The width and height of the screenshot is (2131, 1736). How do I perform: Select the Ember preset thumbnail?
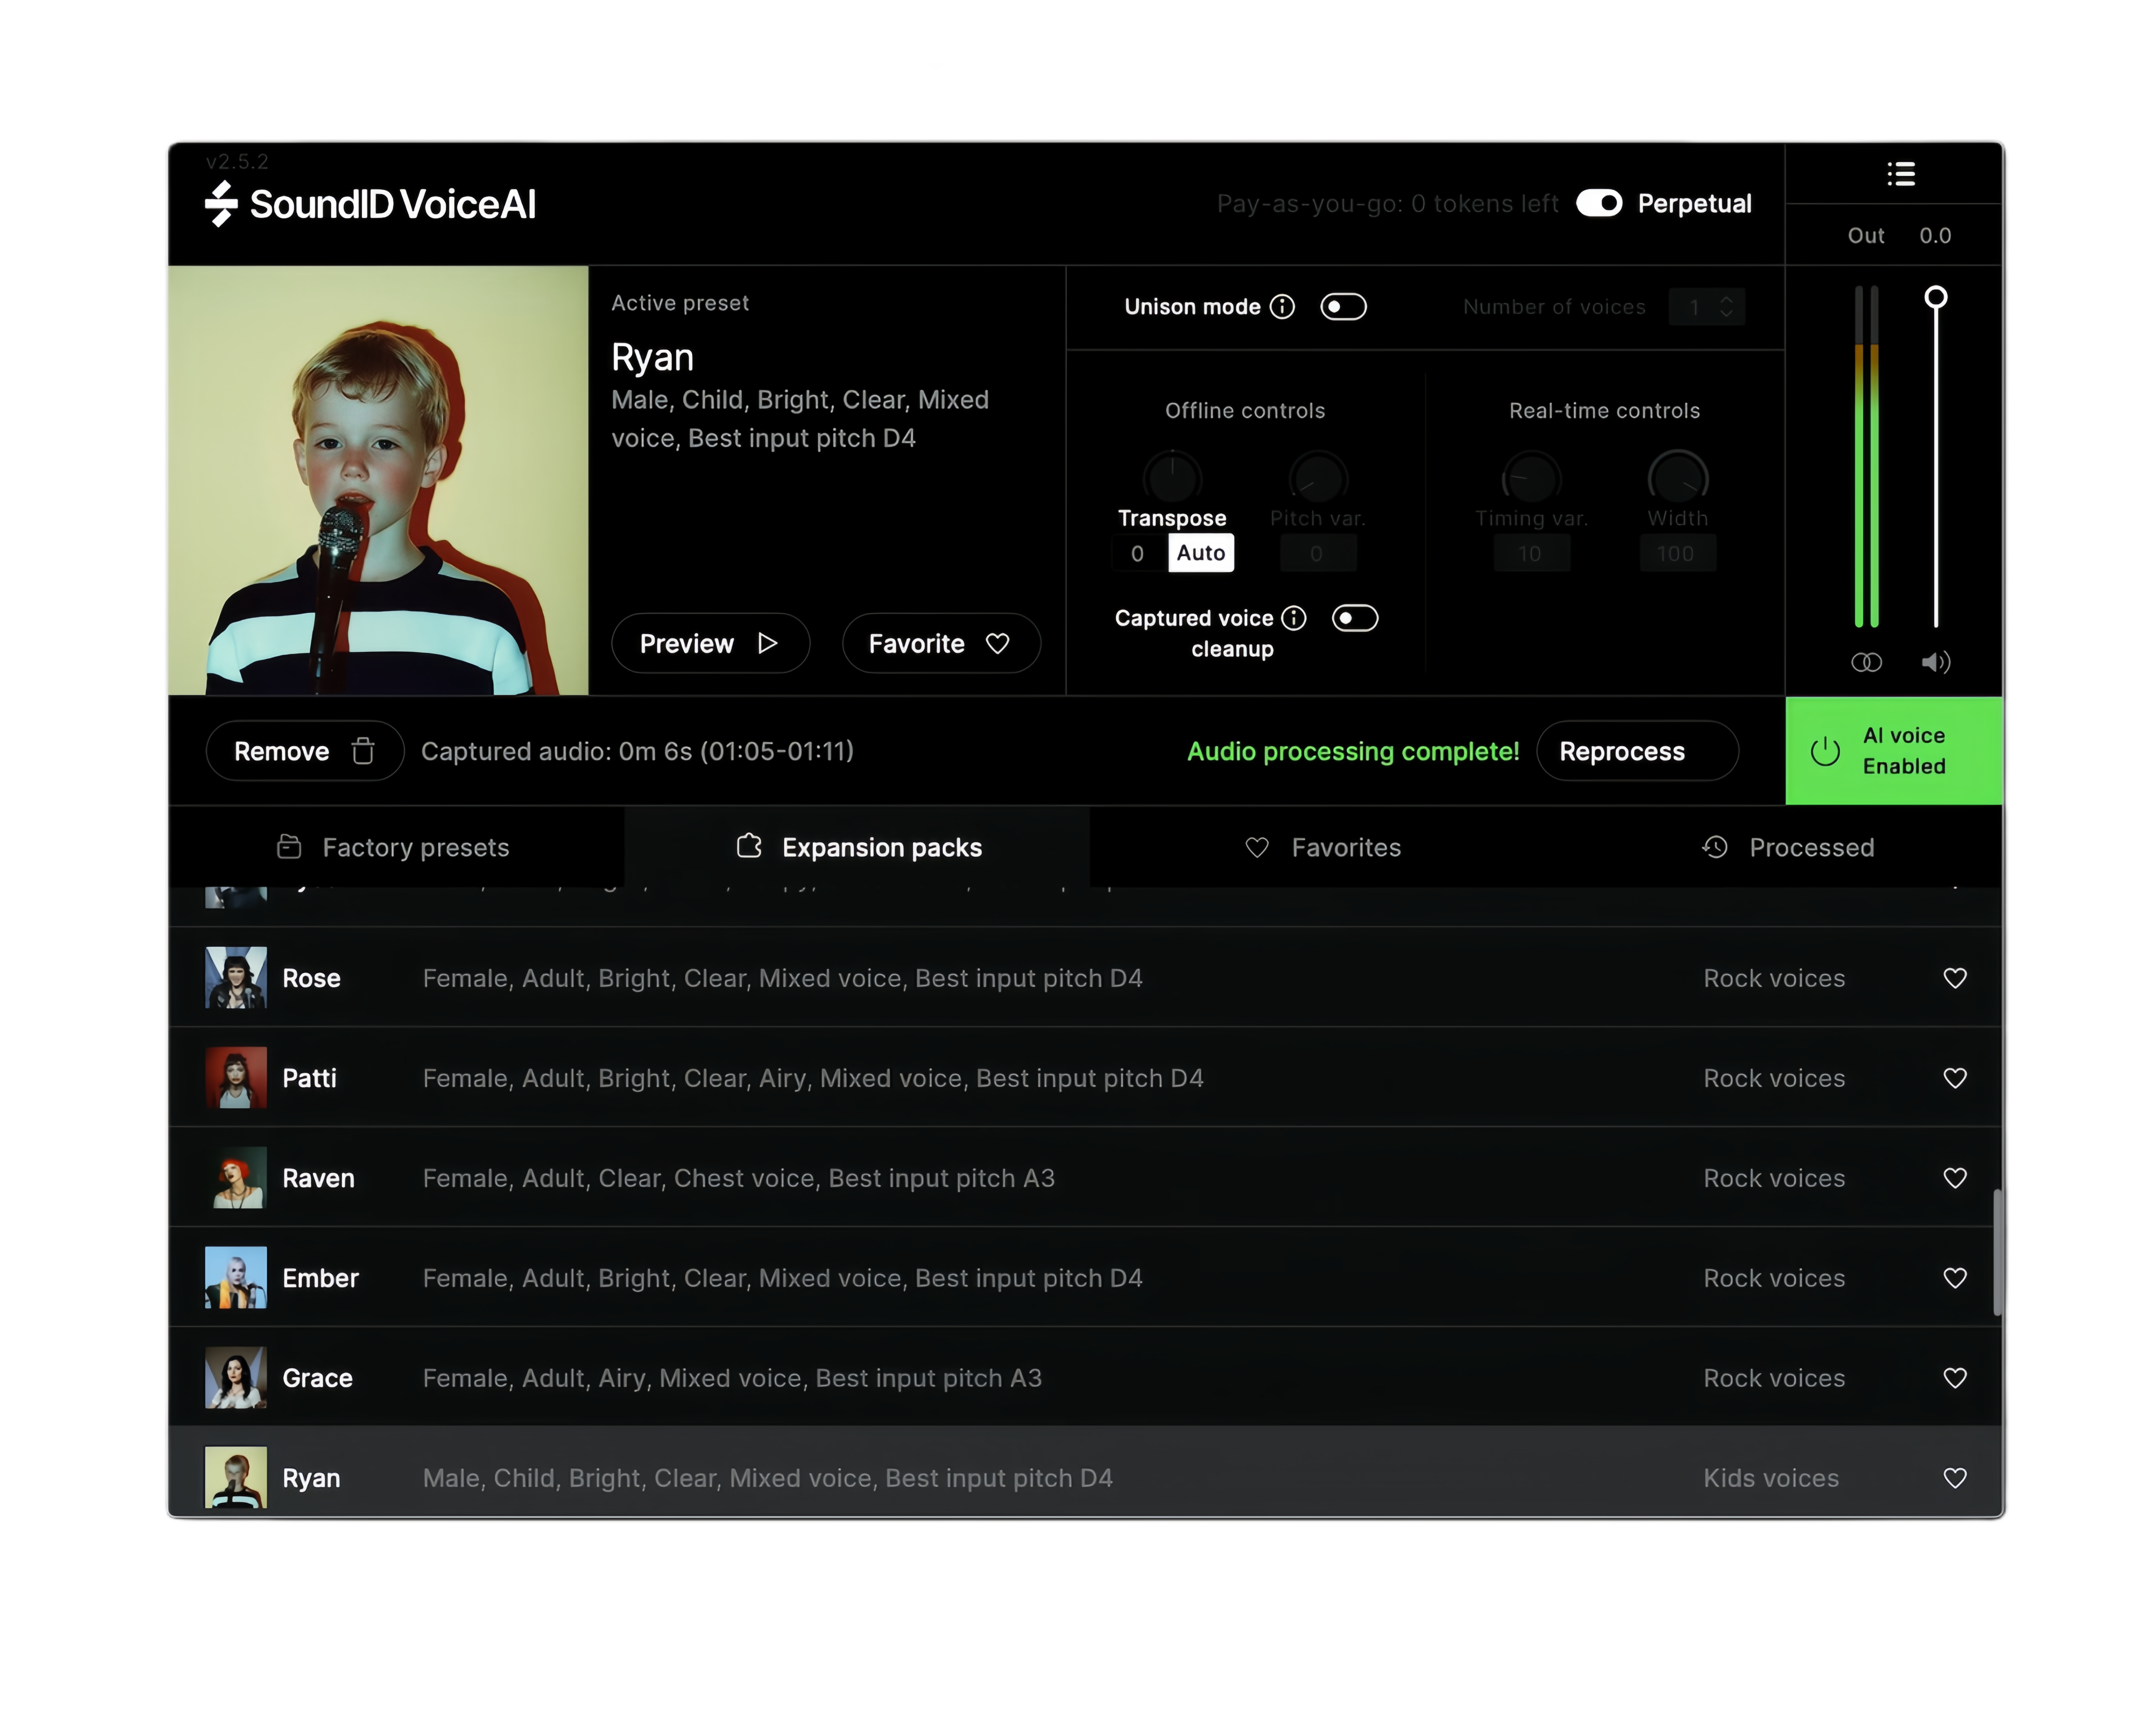(236, 1277)
